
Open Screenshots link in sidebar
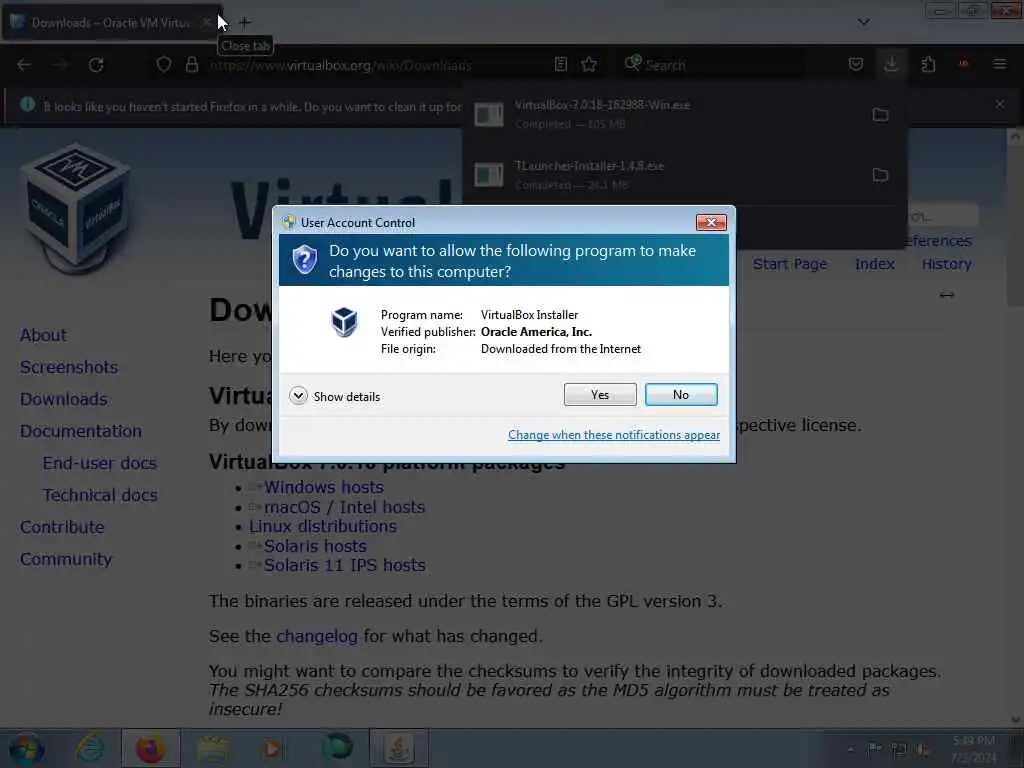click(x=69, y=367)
